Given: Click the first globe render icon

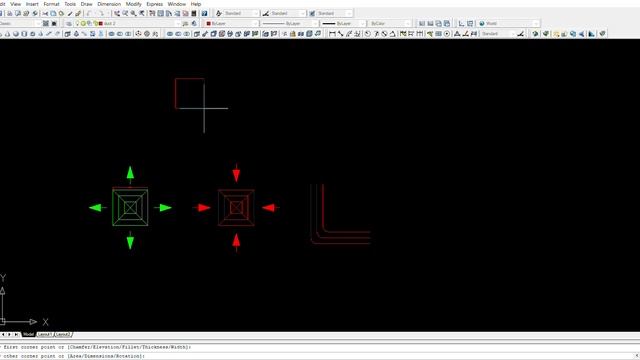Looking at the screenshot, I should [535, 34].
